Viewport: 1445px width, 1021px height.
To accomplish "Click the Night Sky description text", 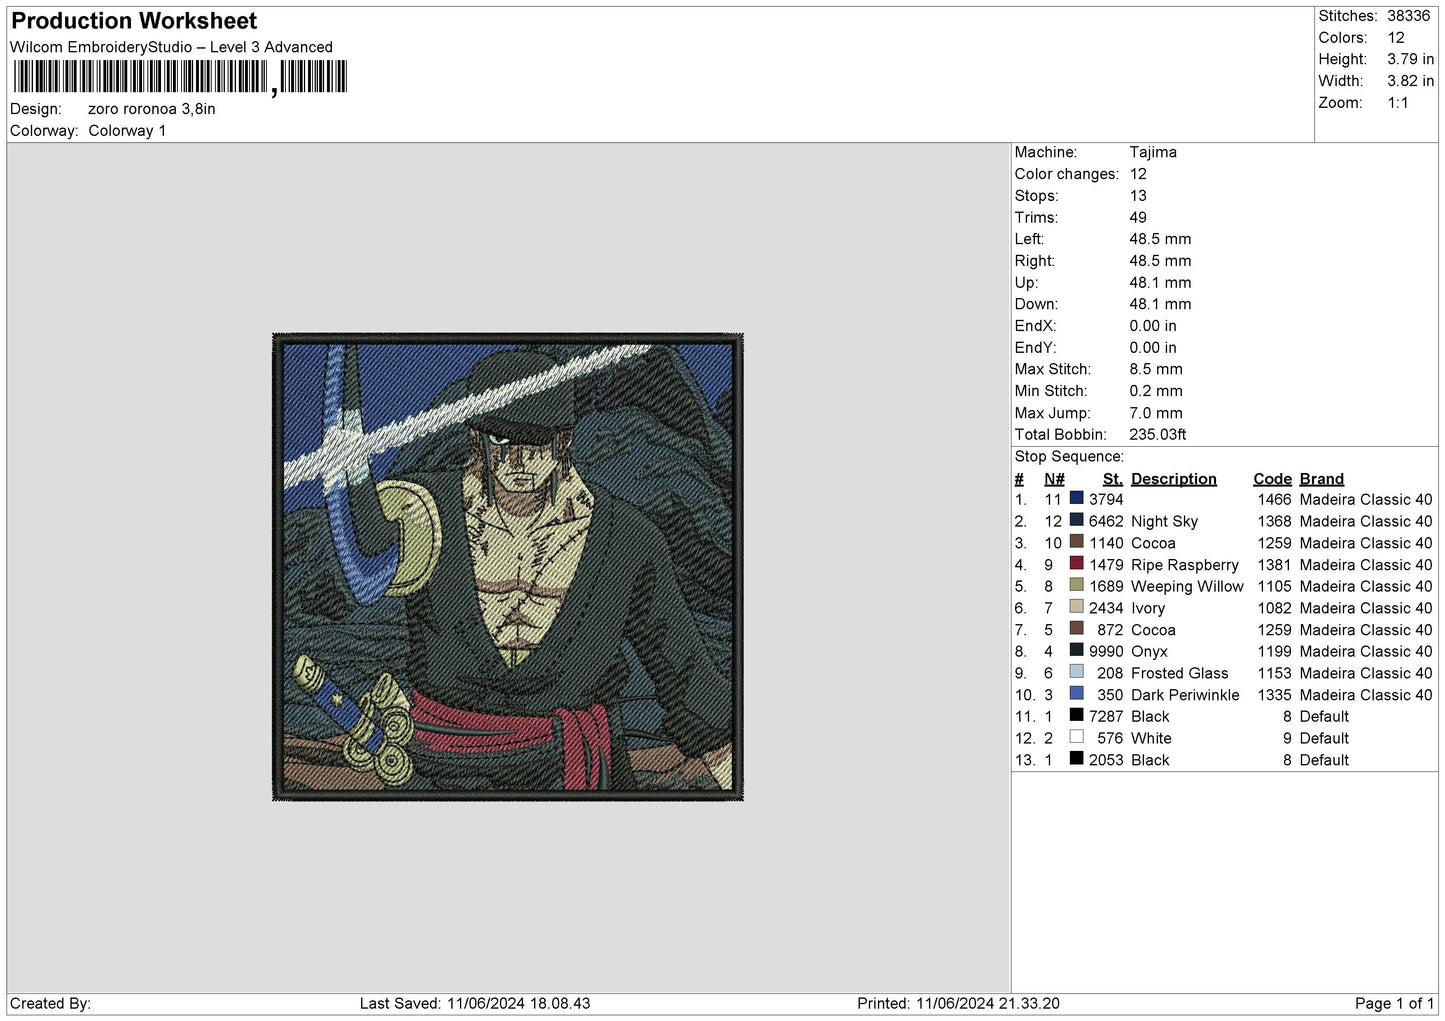I will coord(1164,521).
